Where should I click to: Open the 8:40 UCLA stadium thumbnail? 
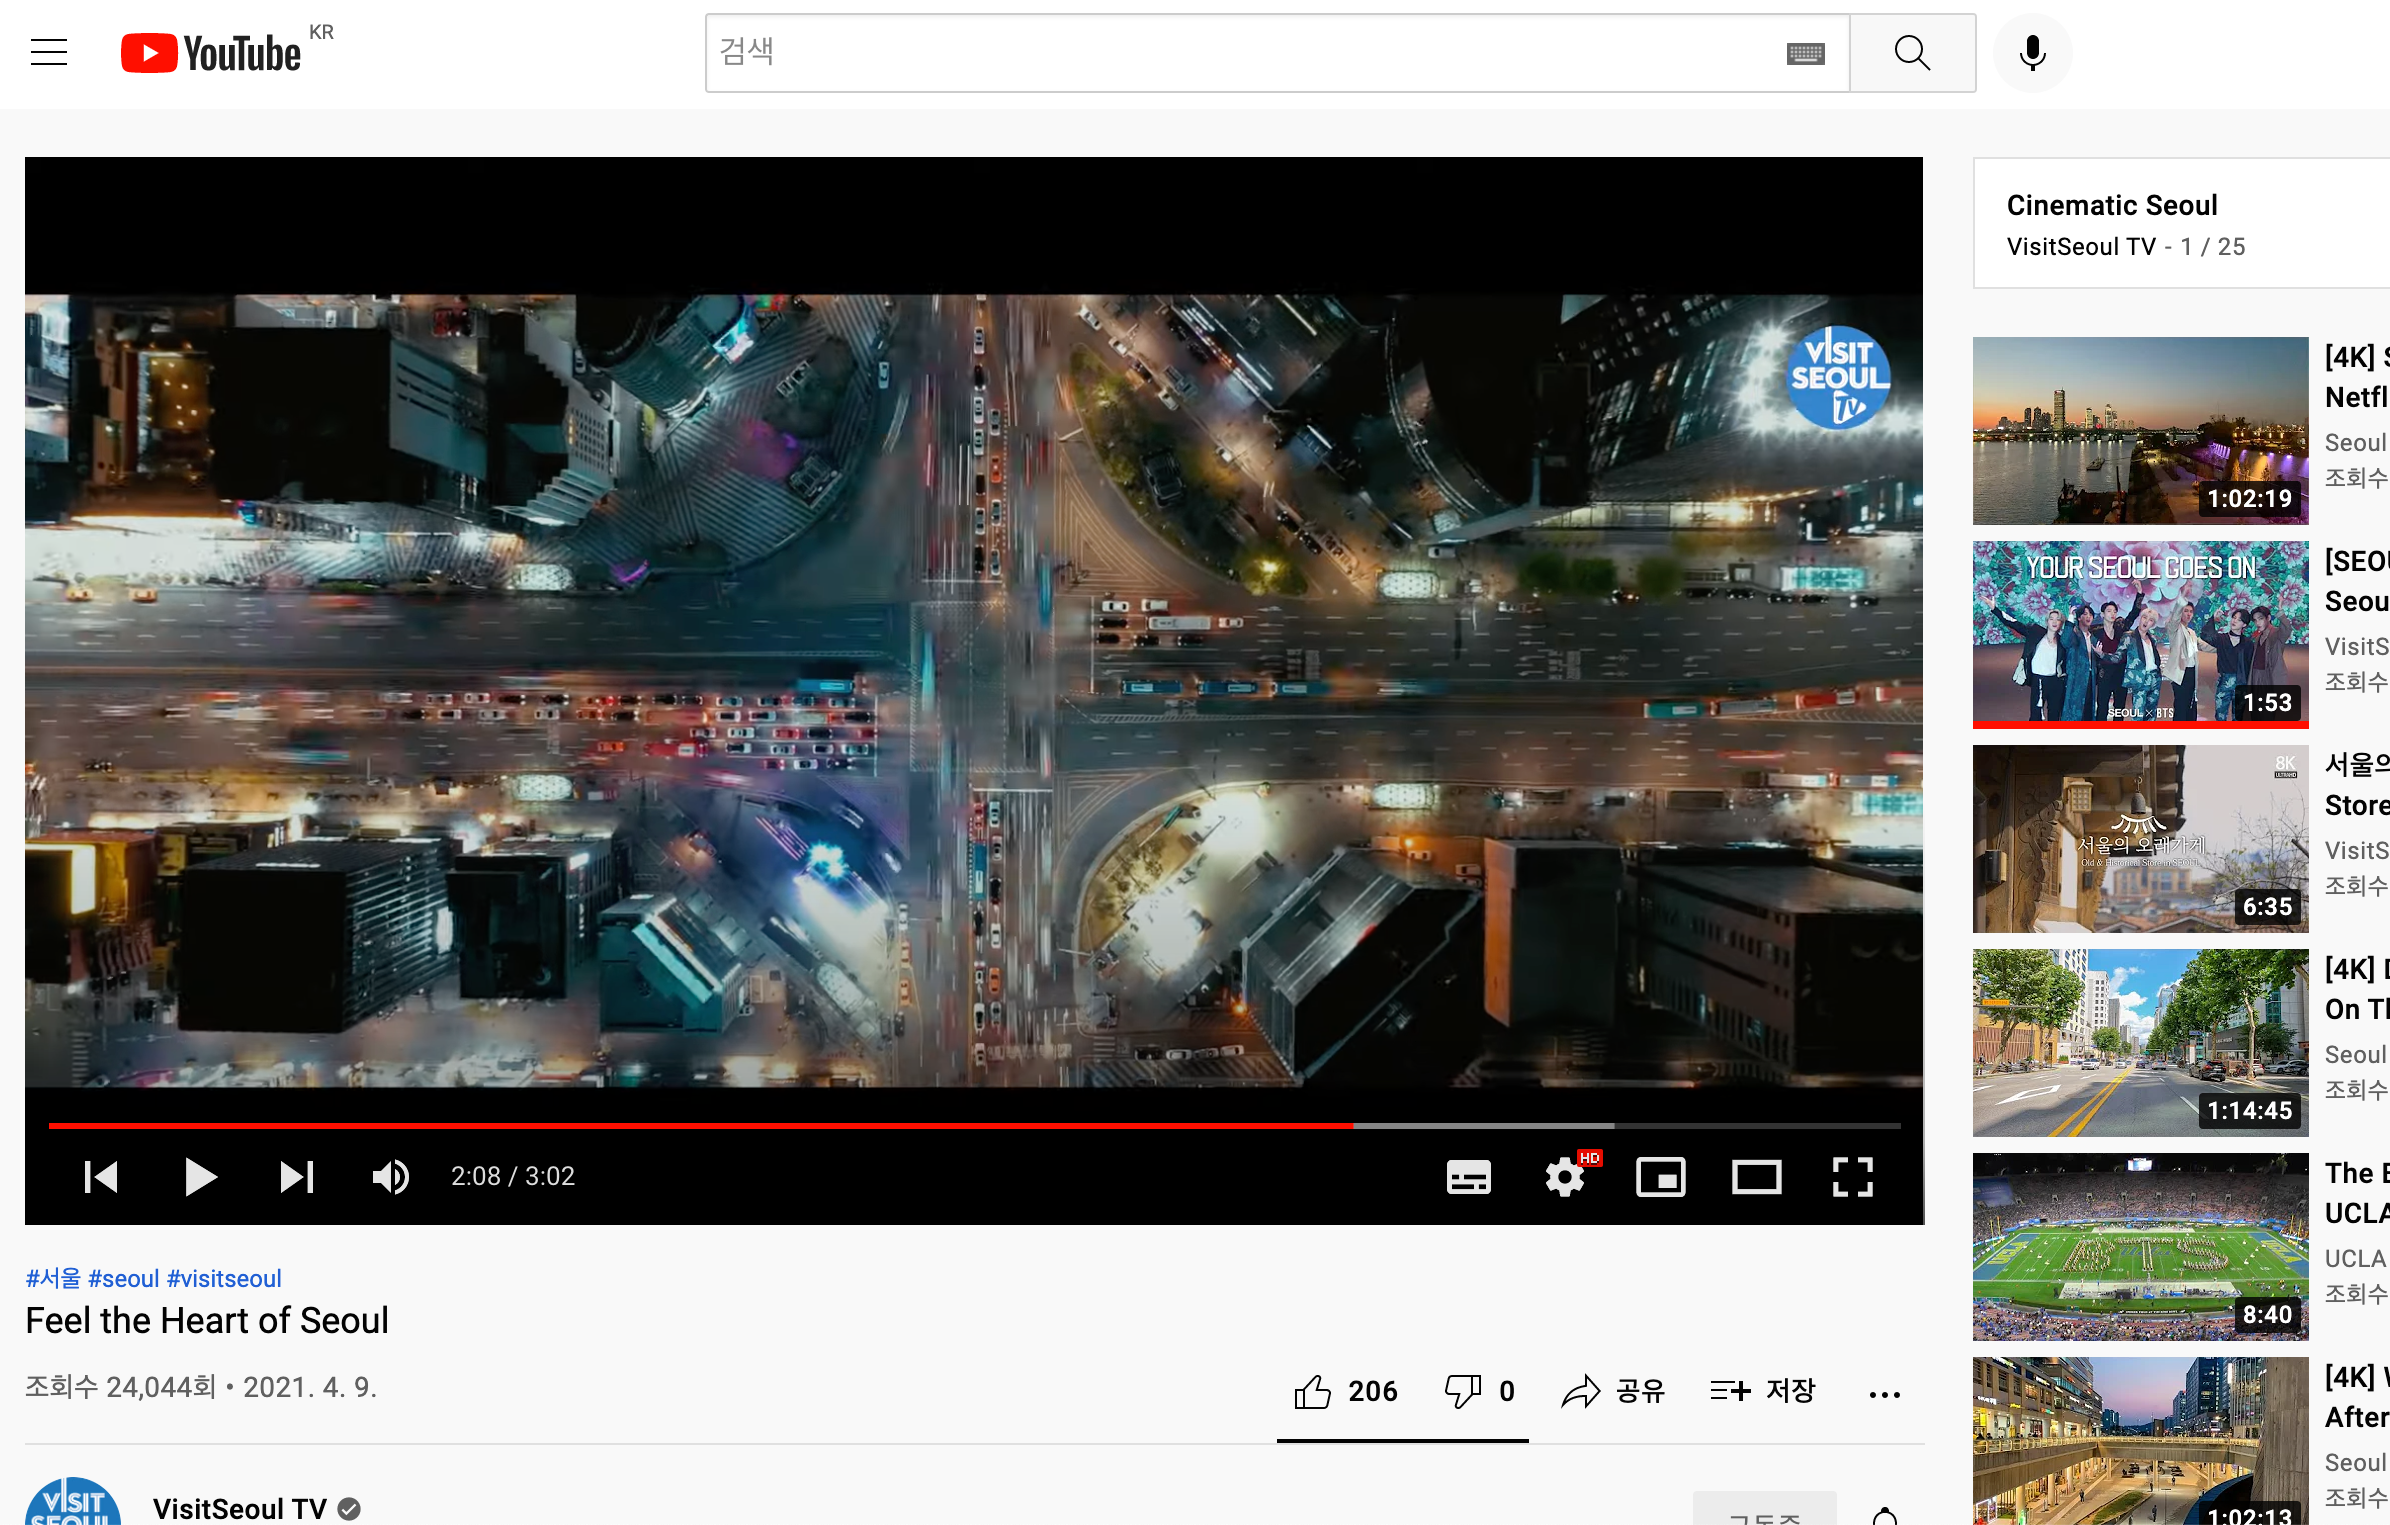point(2141,1247)
